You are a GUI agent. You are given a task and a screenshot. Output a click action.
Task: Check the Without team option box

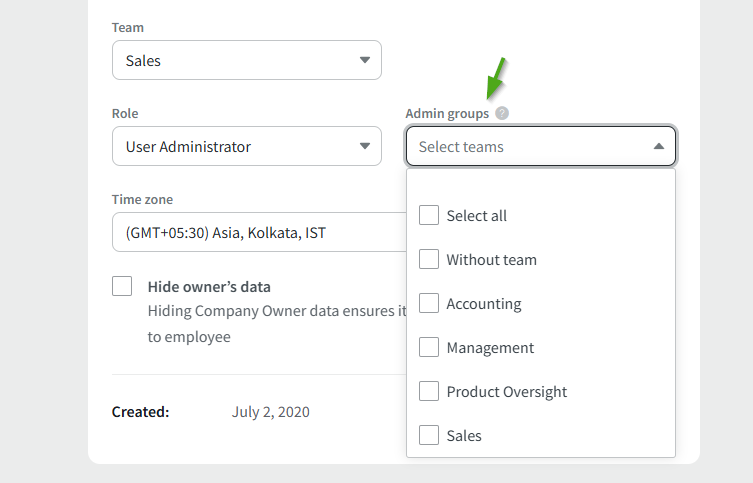pos(429,260)
